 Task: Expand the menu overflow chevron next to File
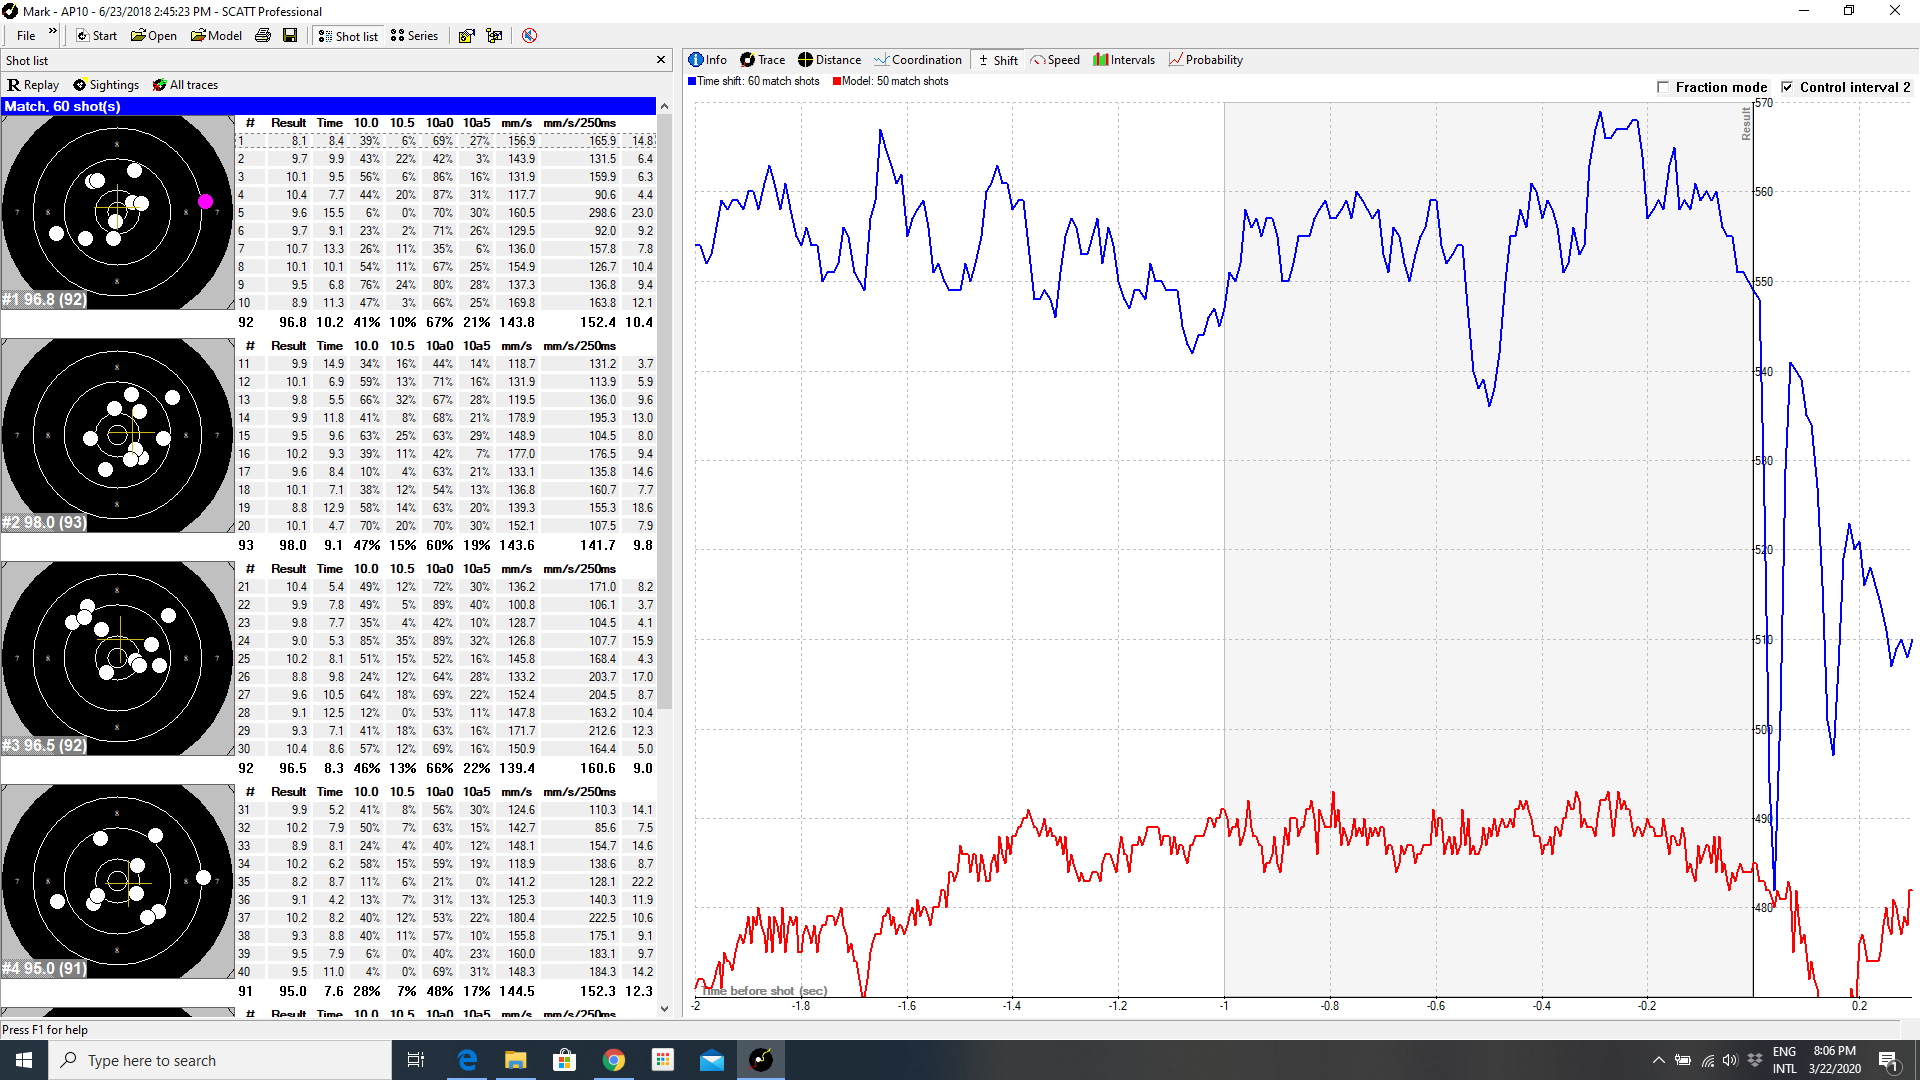[x=53, y=32]
